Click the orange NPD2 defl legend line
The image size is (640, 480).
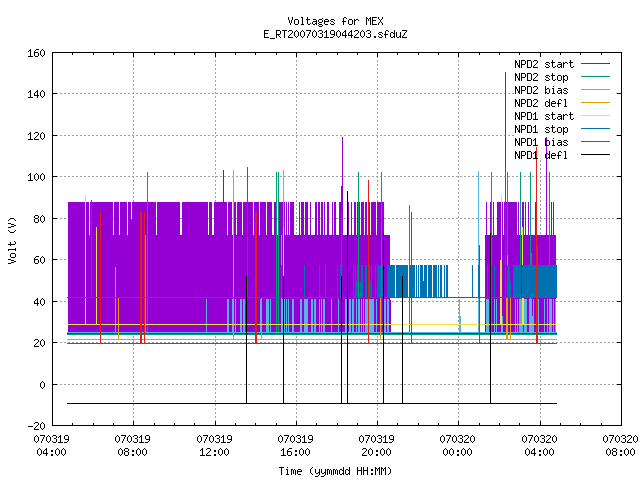click(x=595, y=103)
